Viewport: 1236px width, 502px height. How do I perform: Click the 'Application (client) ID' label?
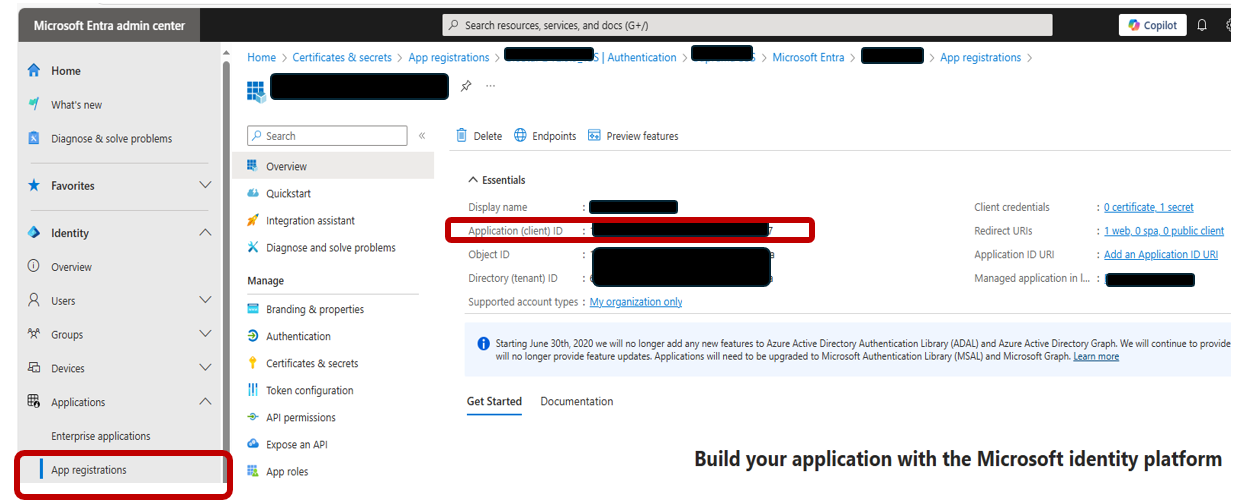coord(515,232)
